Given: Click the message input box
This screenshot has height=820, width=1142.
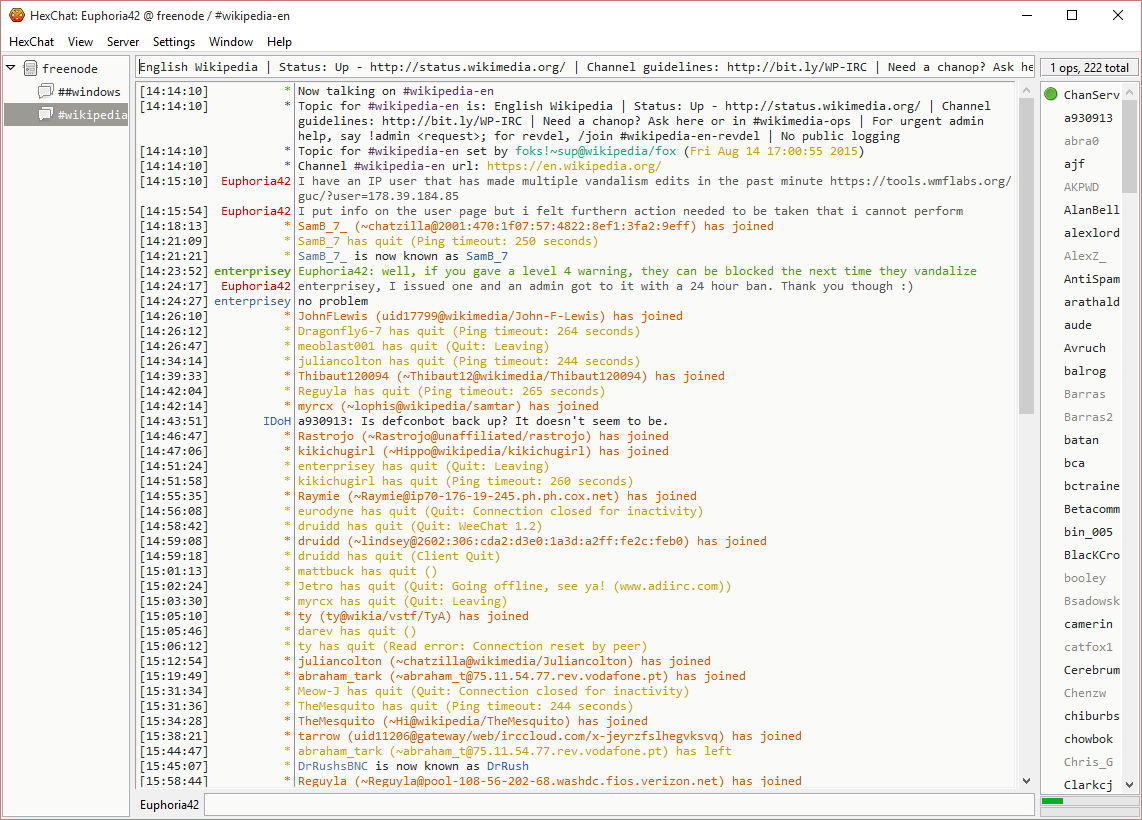Looking at the screenshot, I should pyautogui.click(x=619, y=805).
